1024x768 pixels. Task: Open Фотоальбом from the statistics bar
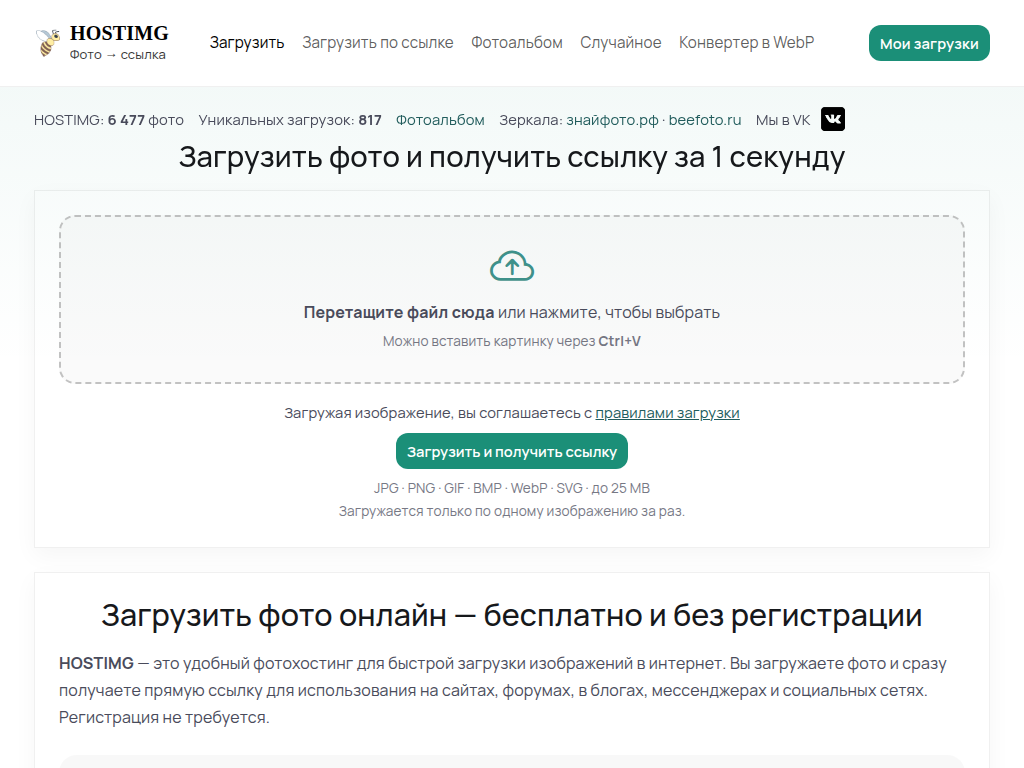pyautogui.click(x=440, y=119)
